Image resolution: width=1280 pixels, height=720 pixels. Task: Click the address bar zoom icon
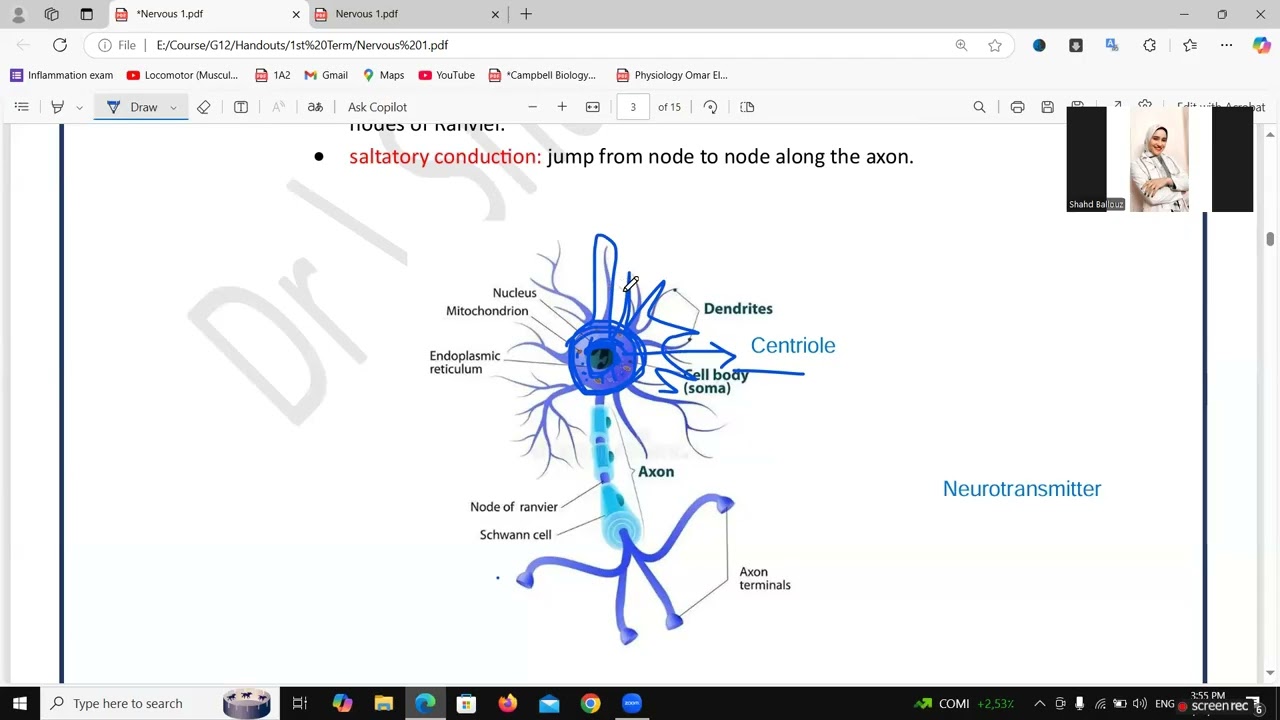click(x=961, y=45)
